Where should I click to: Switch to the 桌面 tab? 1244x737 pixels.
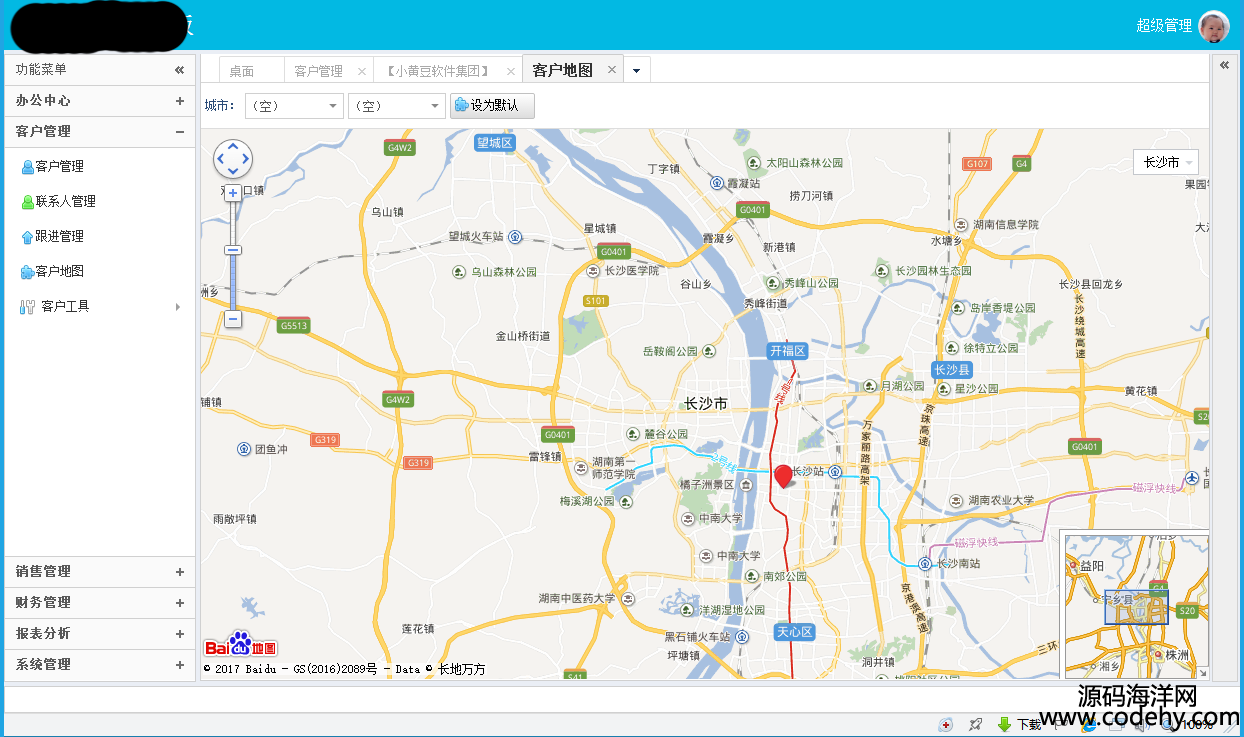[x=250, y=71]
